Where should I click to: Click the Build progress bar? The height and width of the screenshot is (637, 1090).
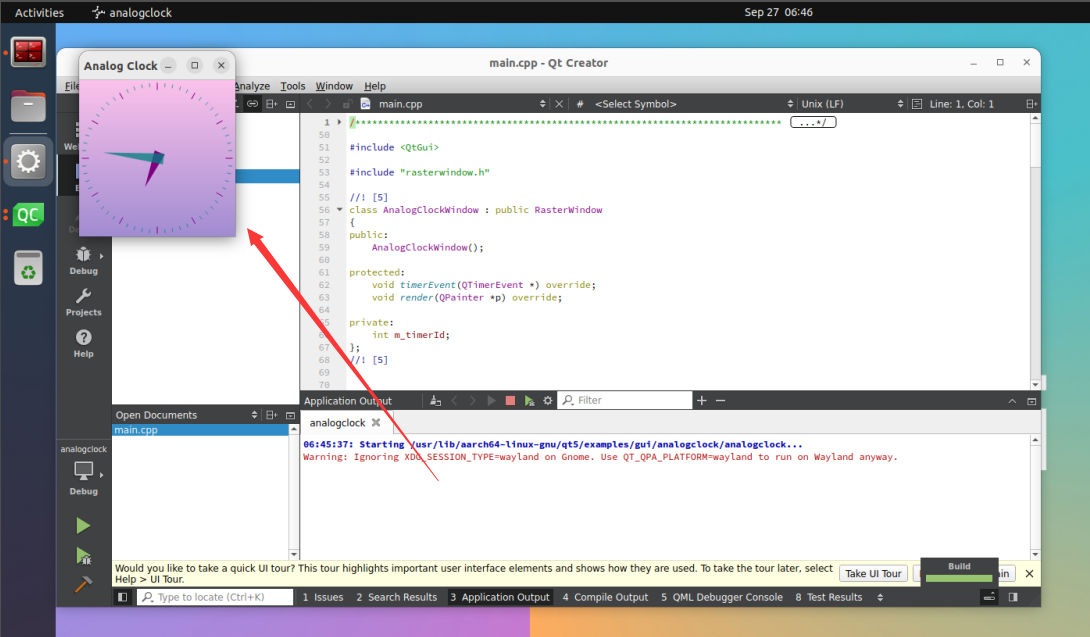point(959,578)
